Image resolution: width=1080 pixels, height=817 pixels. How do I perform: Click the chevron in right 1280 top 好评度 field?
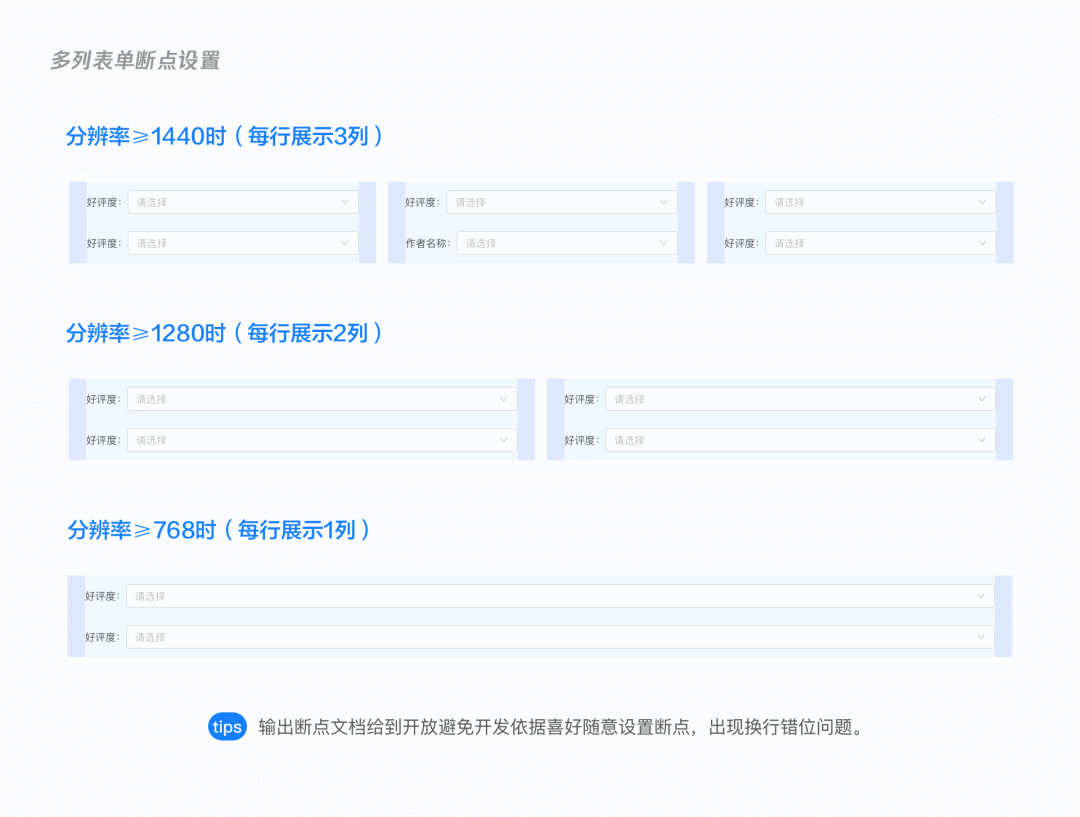point(981,398)
